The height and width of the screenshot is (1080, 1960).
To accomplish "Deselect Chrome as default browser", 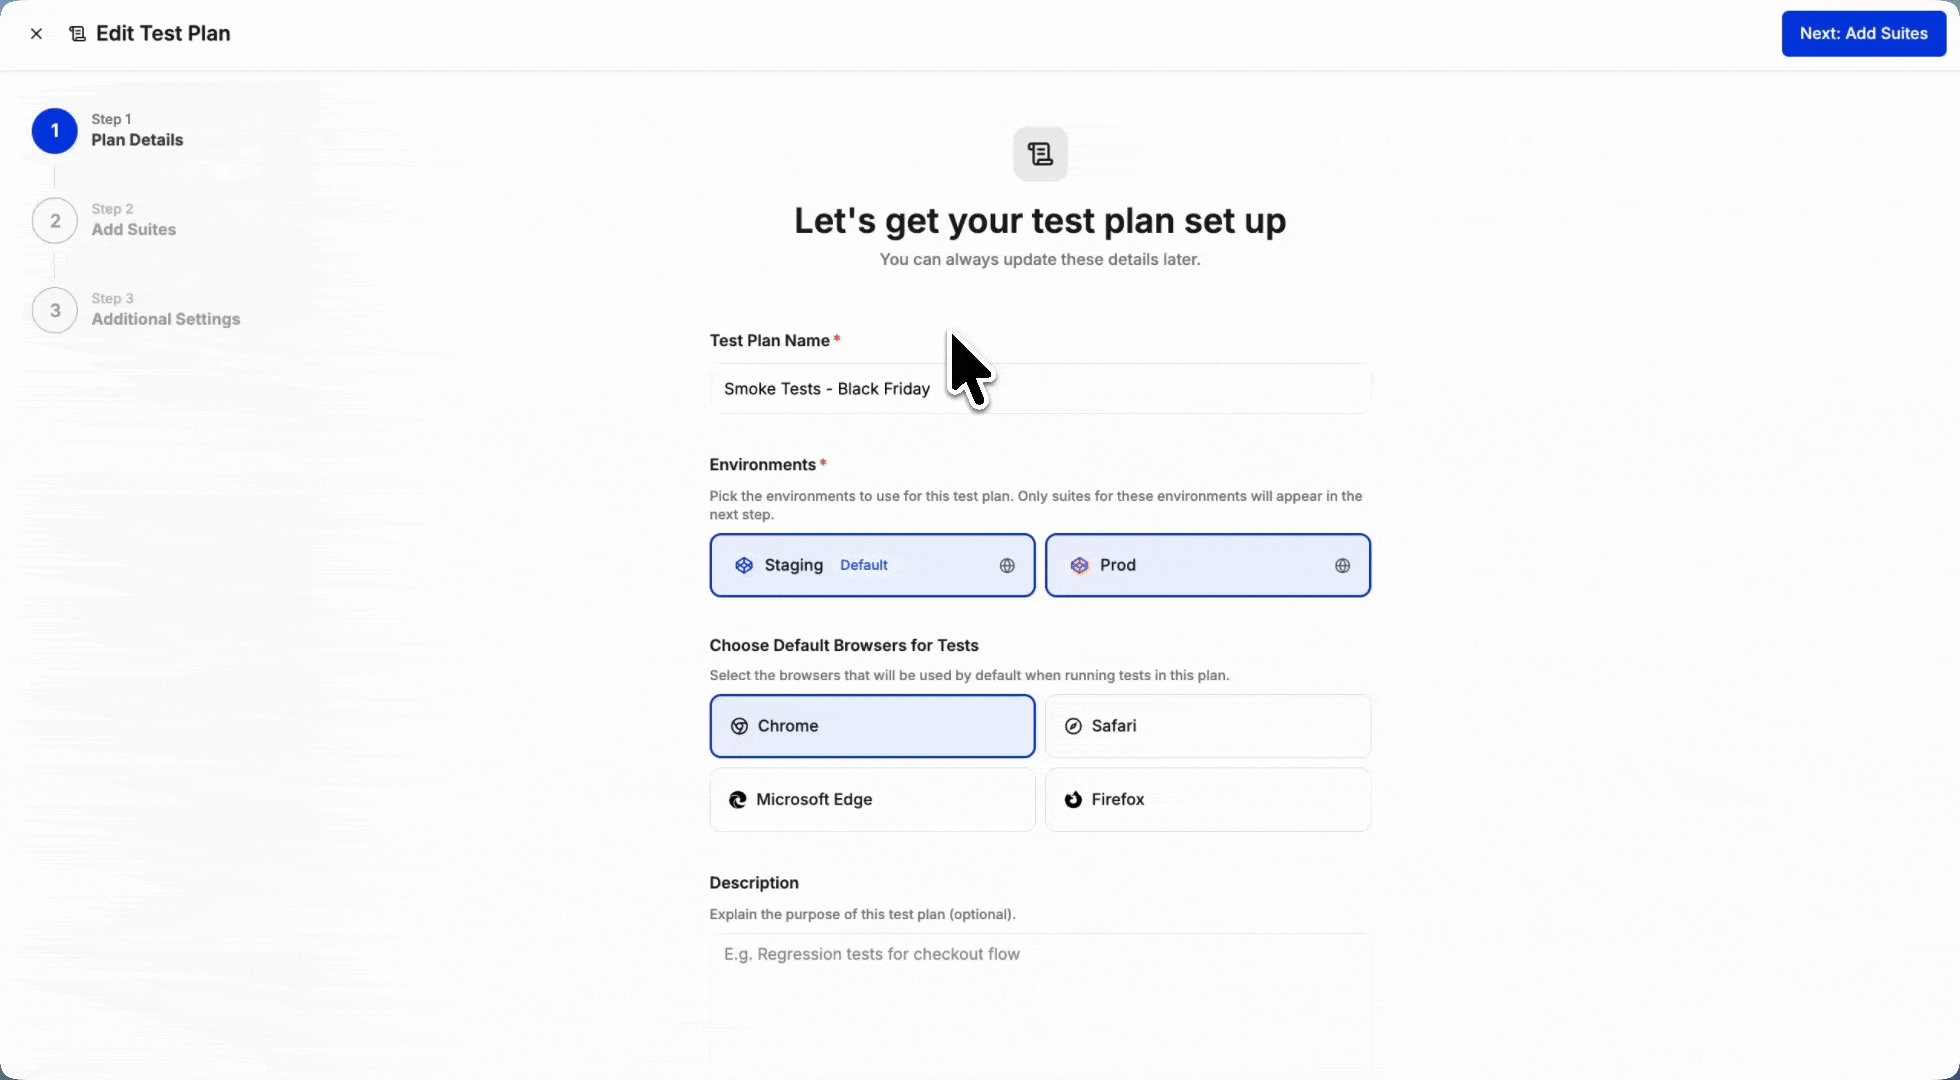I will point(871,726).
